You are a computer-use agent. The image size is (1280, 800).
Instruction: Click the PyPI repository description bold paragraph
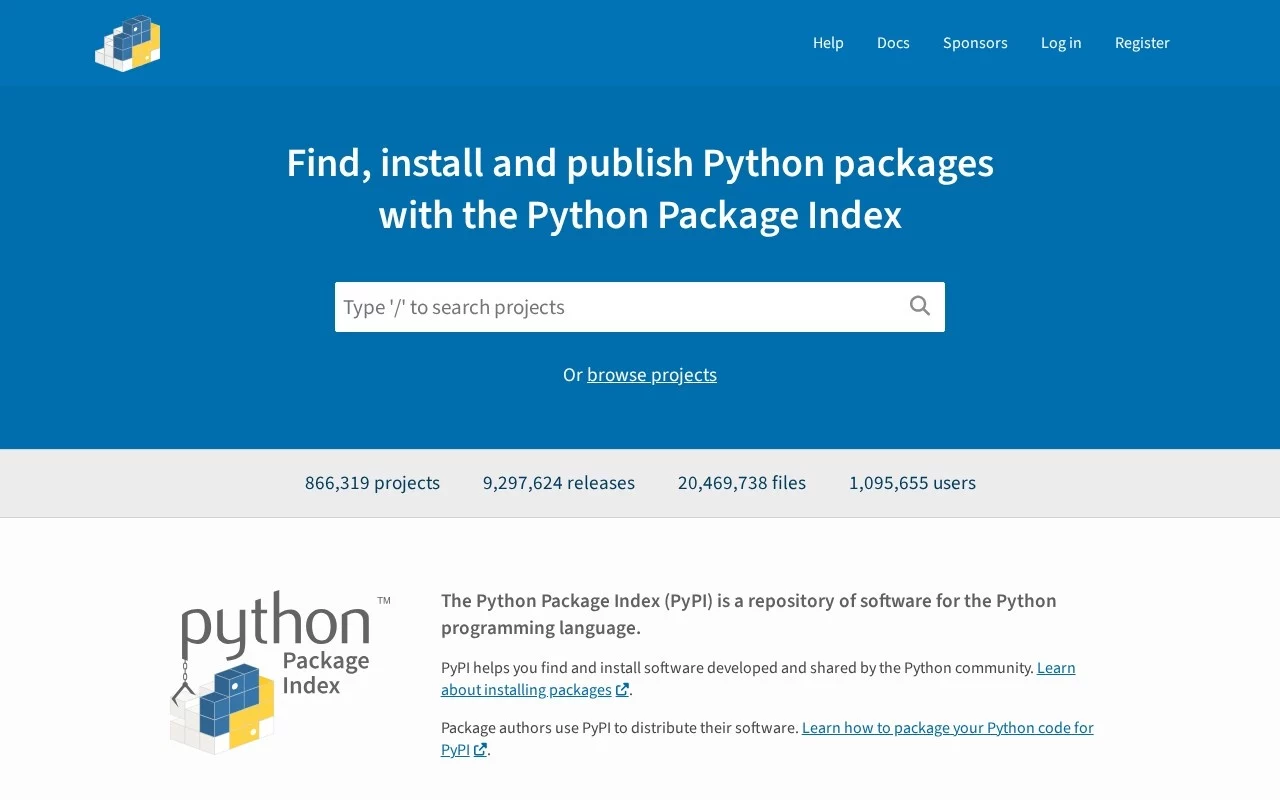coord(749,614)
